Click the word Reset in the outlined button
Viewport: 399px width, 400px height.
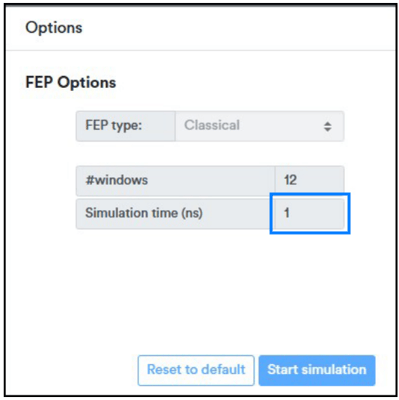click(x=164, y=370)
